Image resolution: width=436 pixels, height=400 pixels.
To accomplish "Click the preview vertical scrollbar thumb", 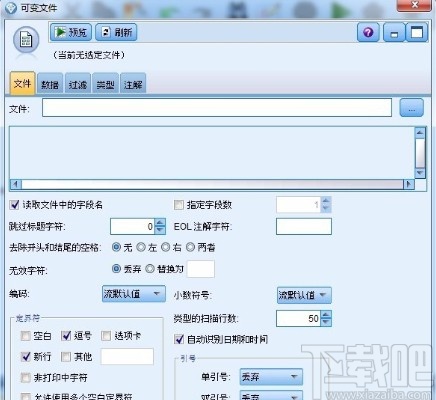I will [420, 153].
